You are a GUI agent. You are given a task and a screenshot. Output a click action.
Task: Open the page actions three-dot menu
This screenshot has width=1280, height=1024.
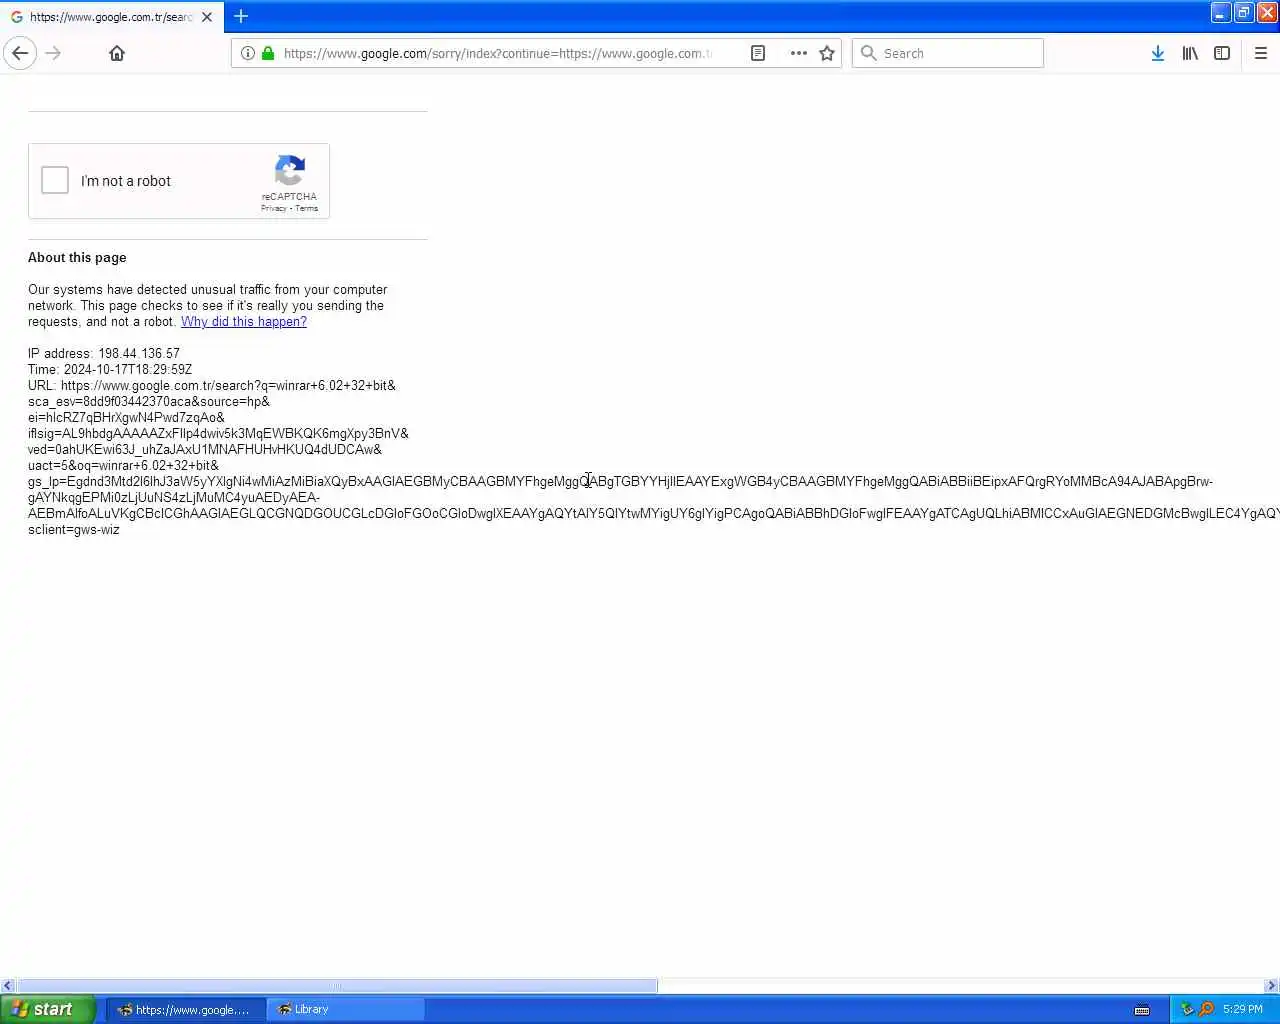pyautogui.click(x=798, y=53)
